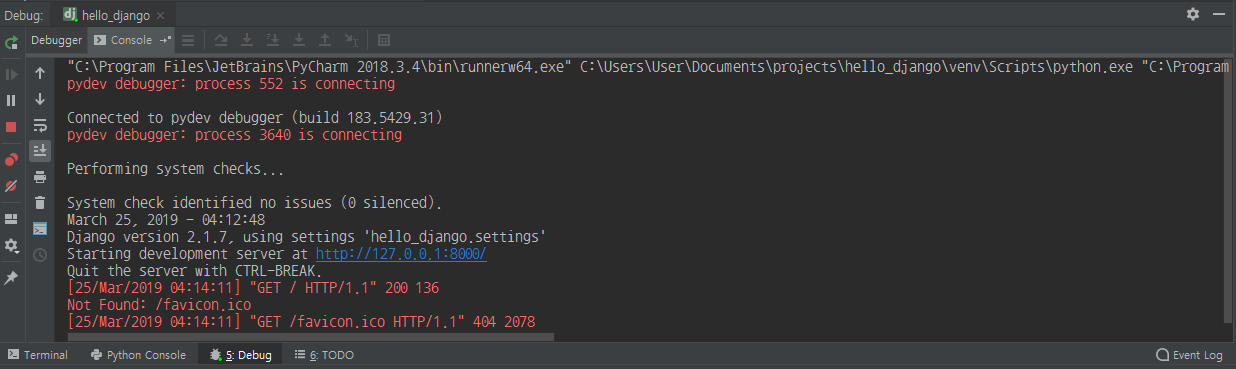Open Evaluate Expression calculator icon

384,40
